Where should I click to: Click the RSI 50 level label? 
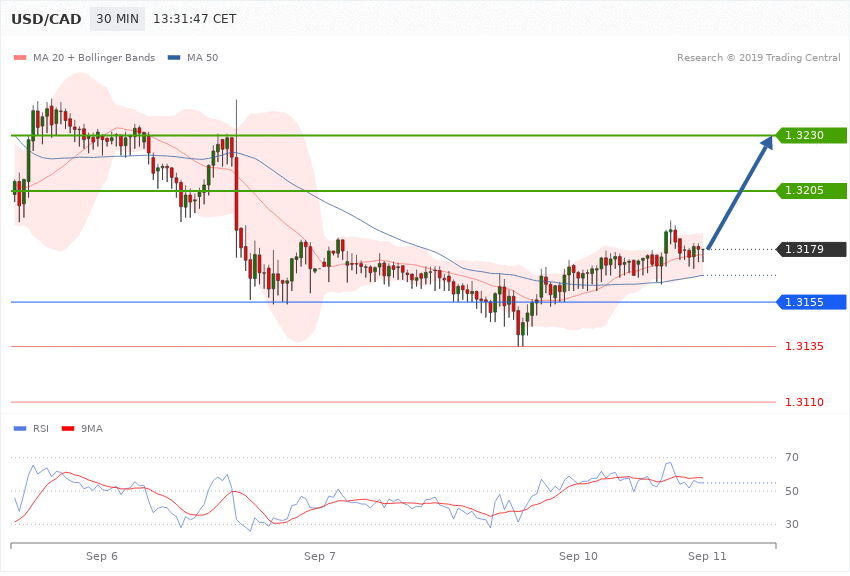[792, 491]
